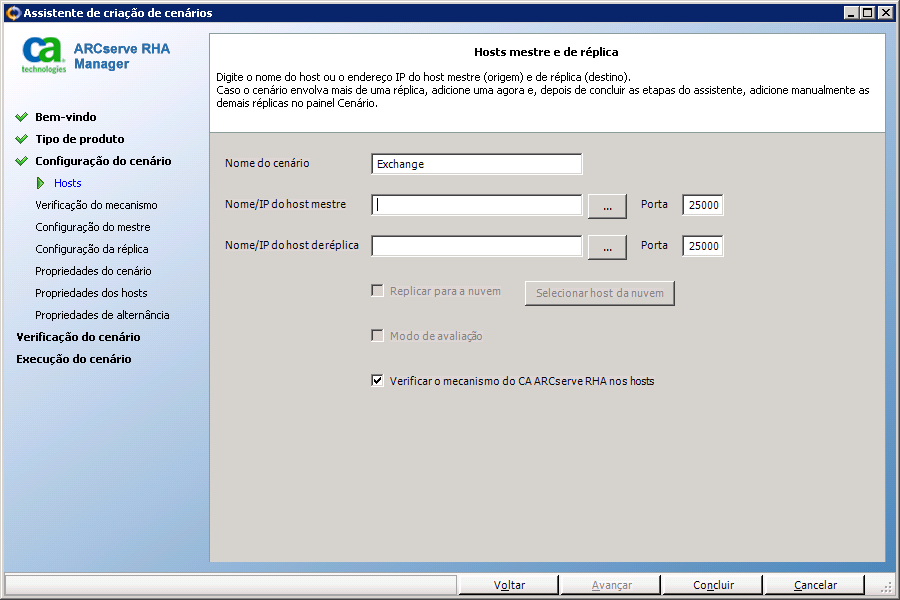The height and width of the screenshot is (600, 900).
Task: Click the CA technologies logo
Action: 44,56
